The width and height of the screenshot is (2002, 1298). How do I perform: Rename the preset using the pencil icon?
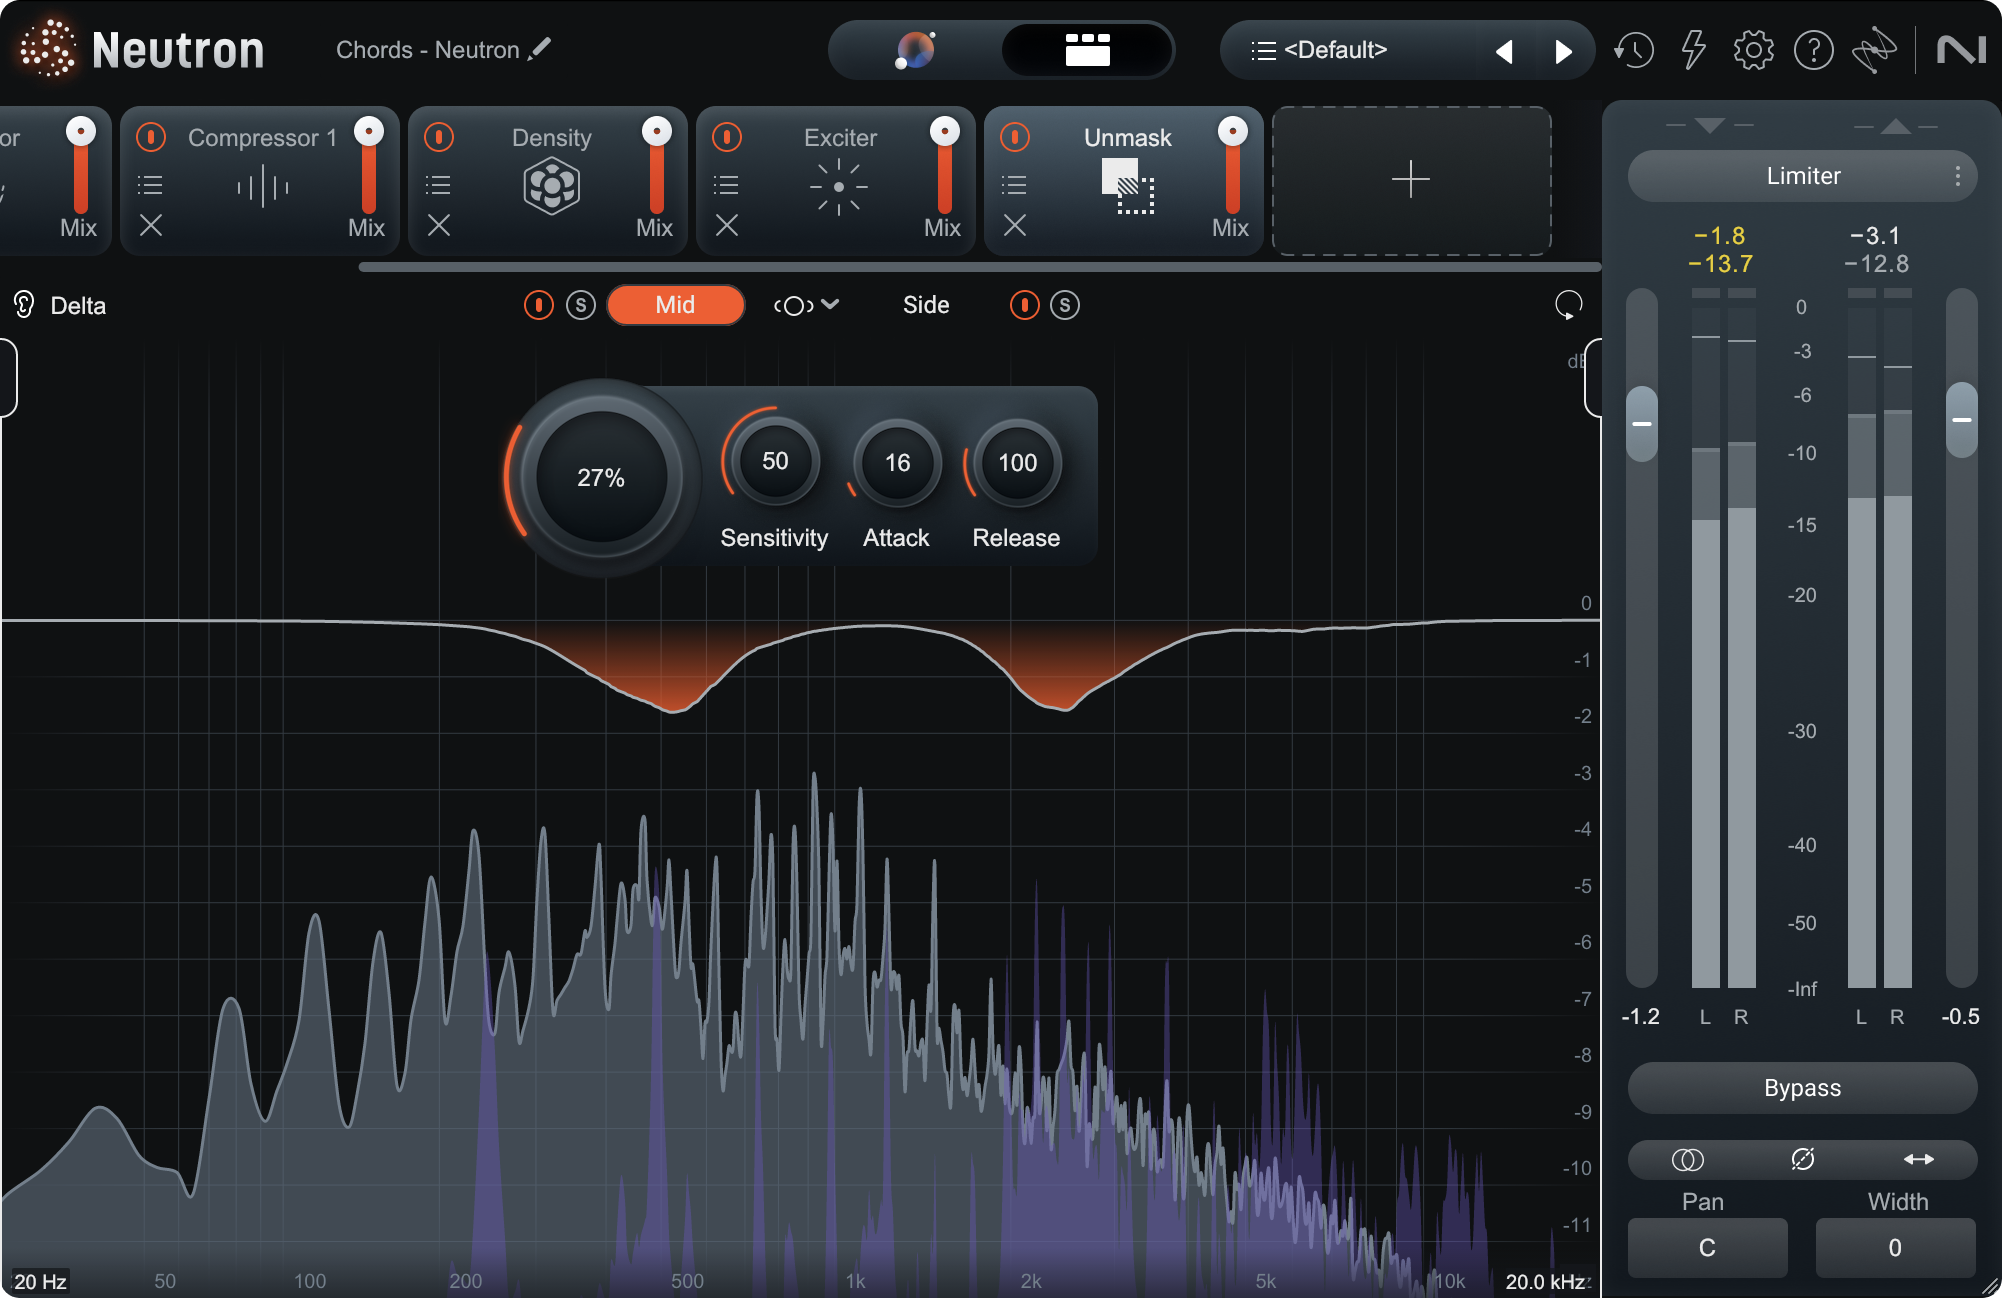tap(541, 48)
